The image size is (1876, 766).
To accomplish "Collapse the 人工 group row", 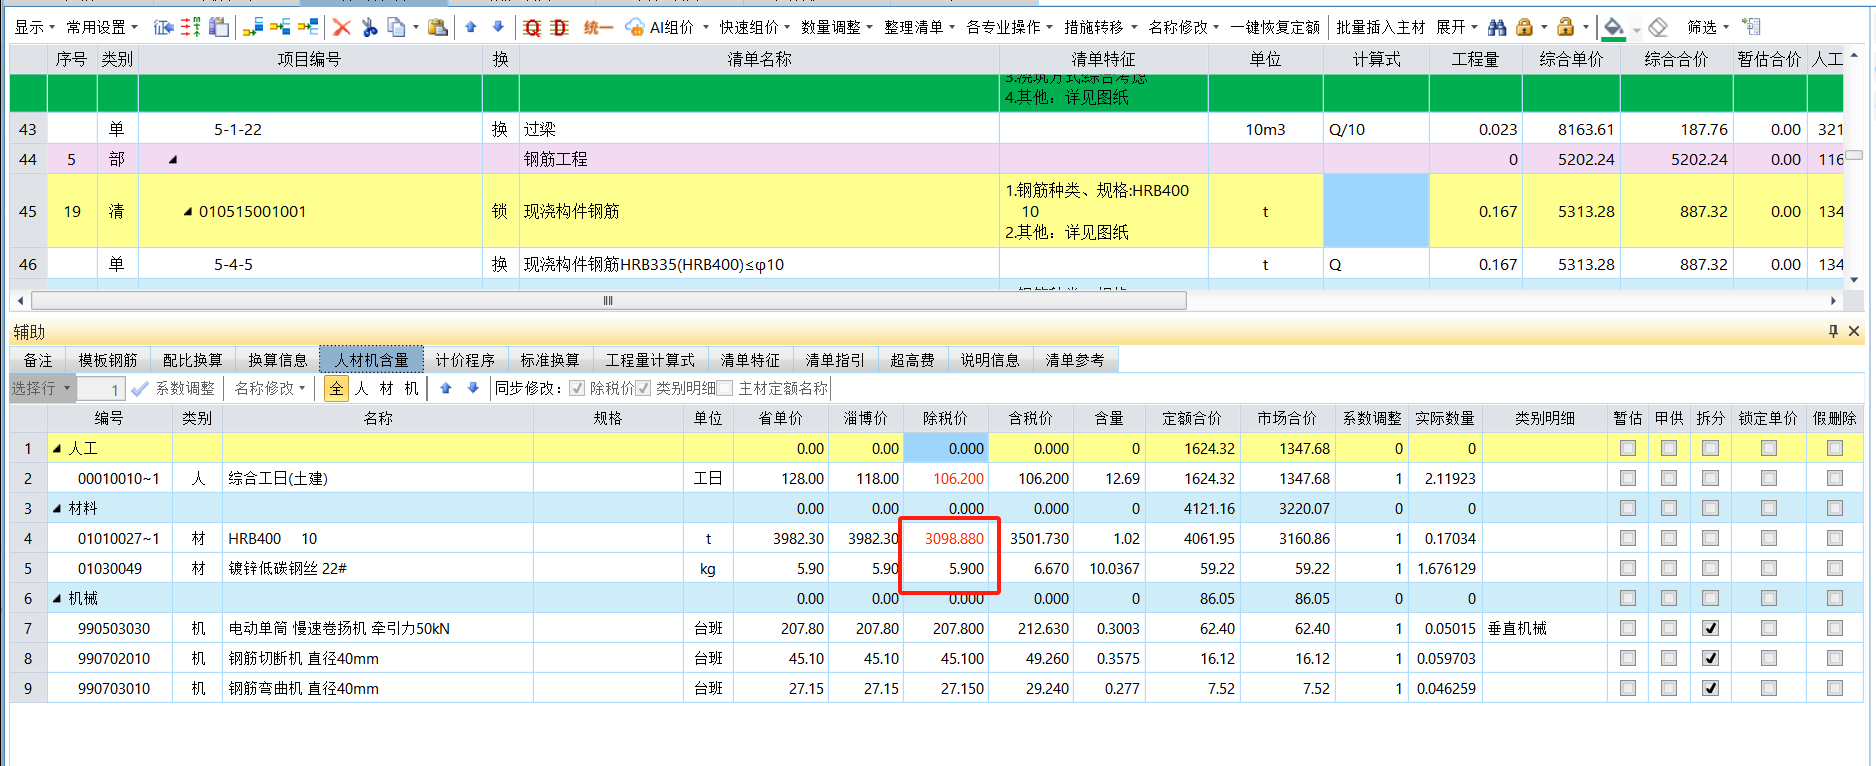I will pos(57,449).
